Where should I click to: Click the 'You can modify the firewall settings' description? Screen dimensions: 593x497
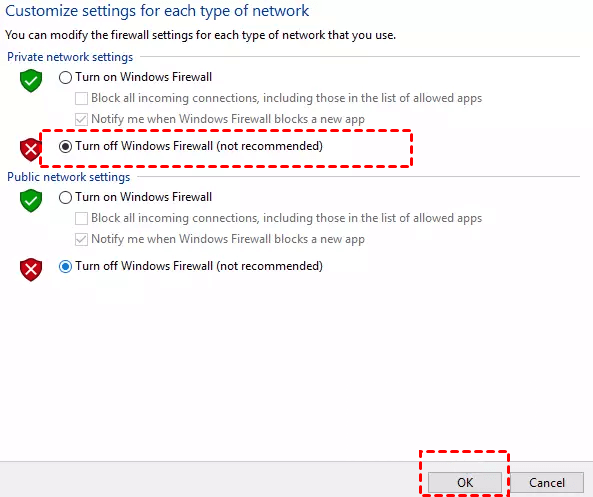200,35
